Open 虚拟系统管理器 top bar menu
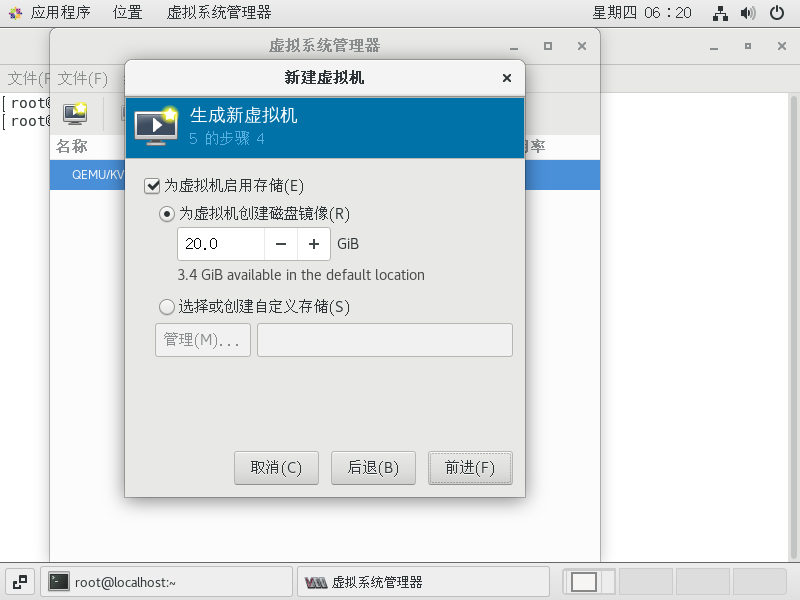The height and width of the screenshot is (600, 800). coord(219,13)
